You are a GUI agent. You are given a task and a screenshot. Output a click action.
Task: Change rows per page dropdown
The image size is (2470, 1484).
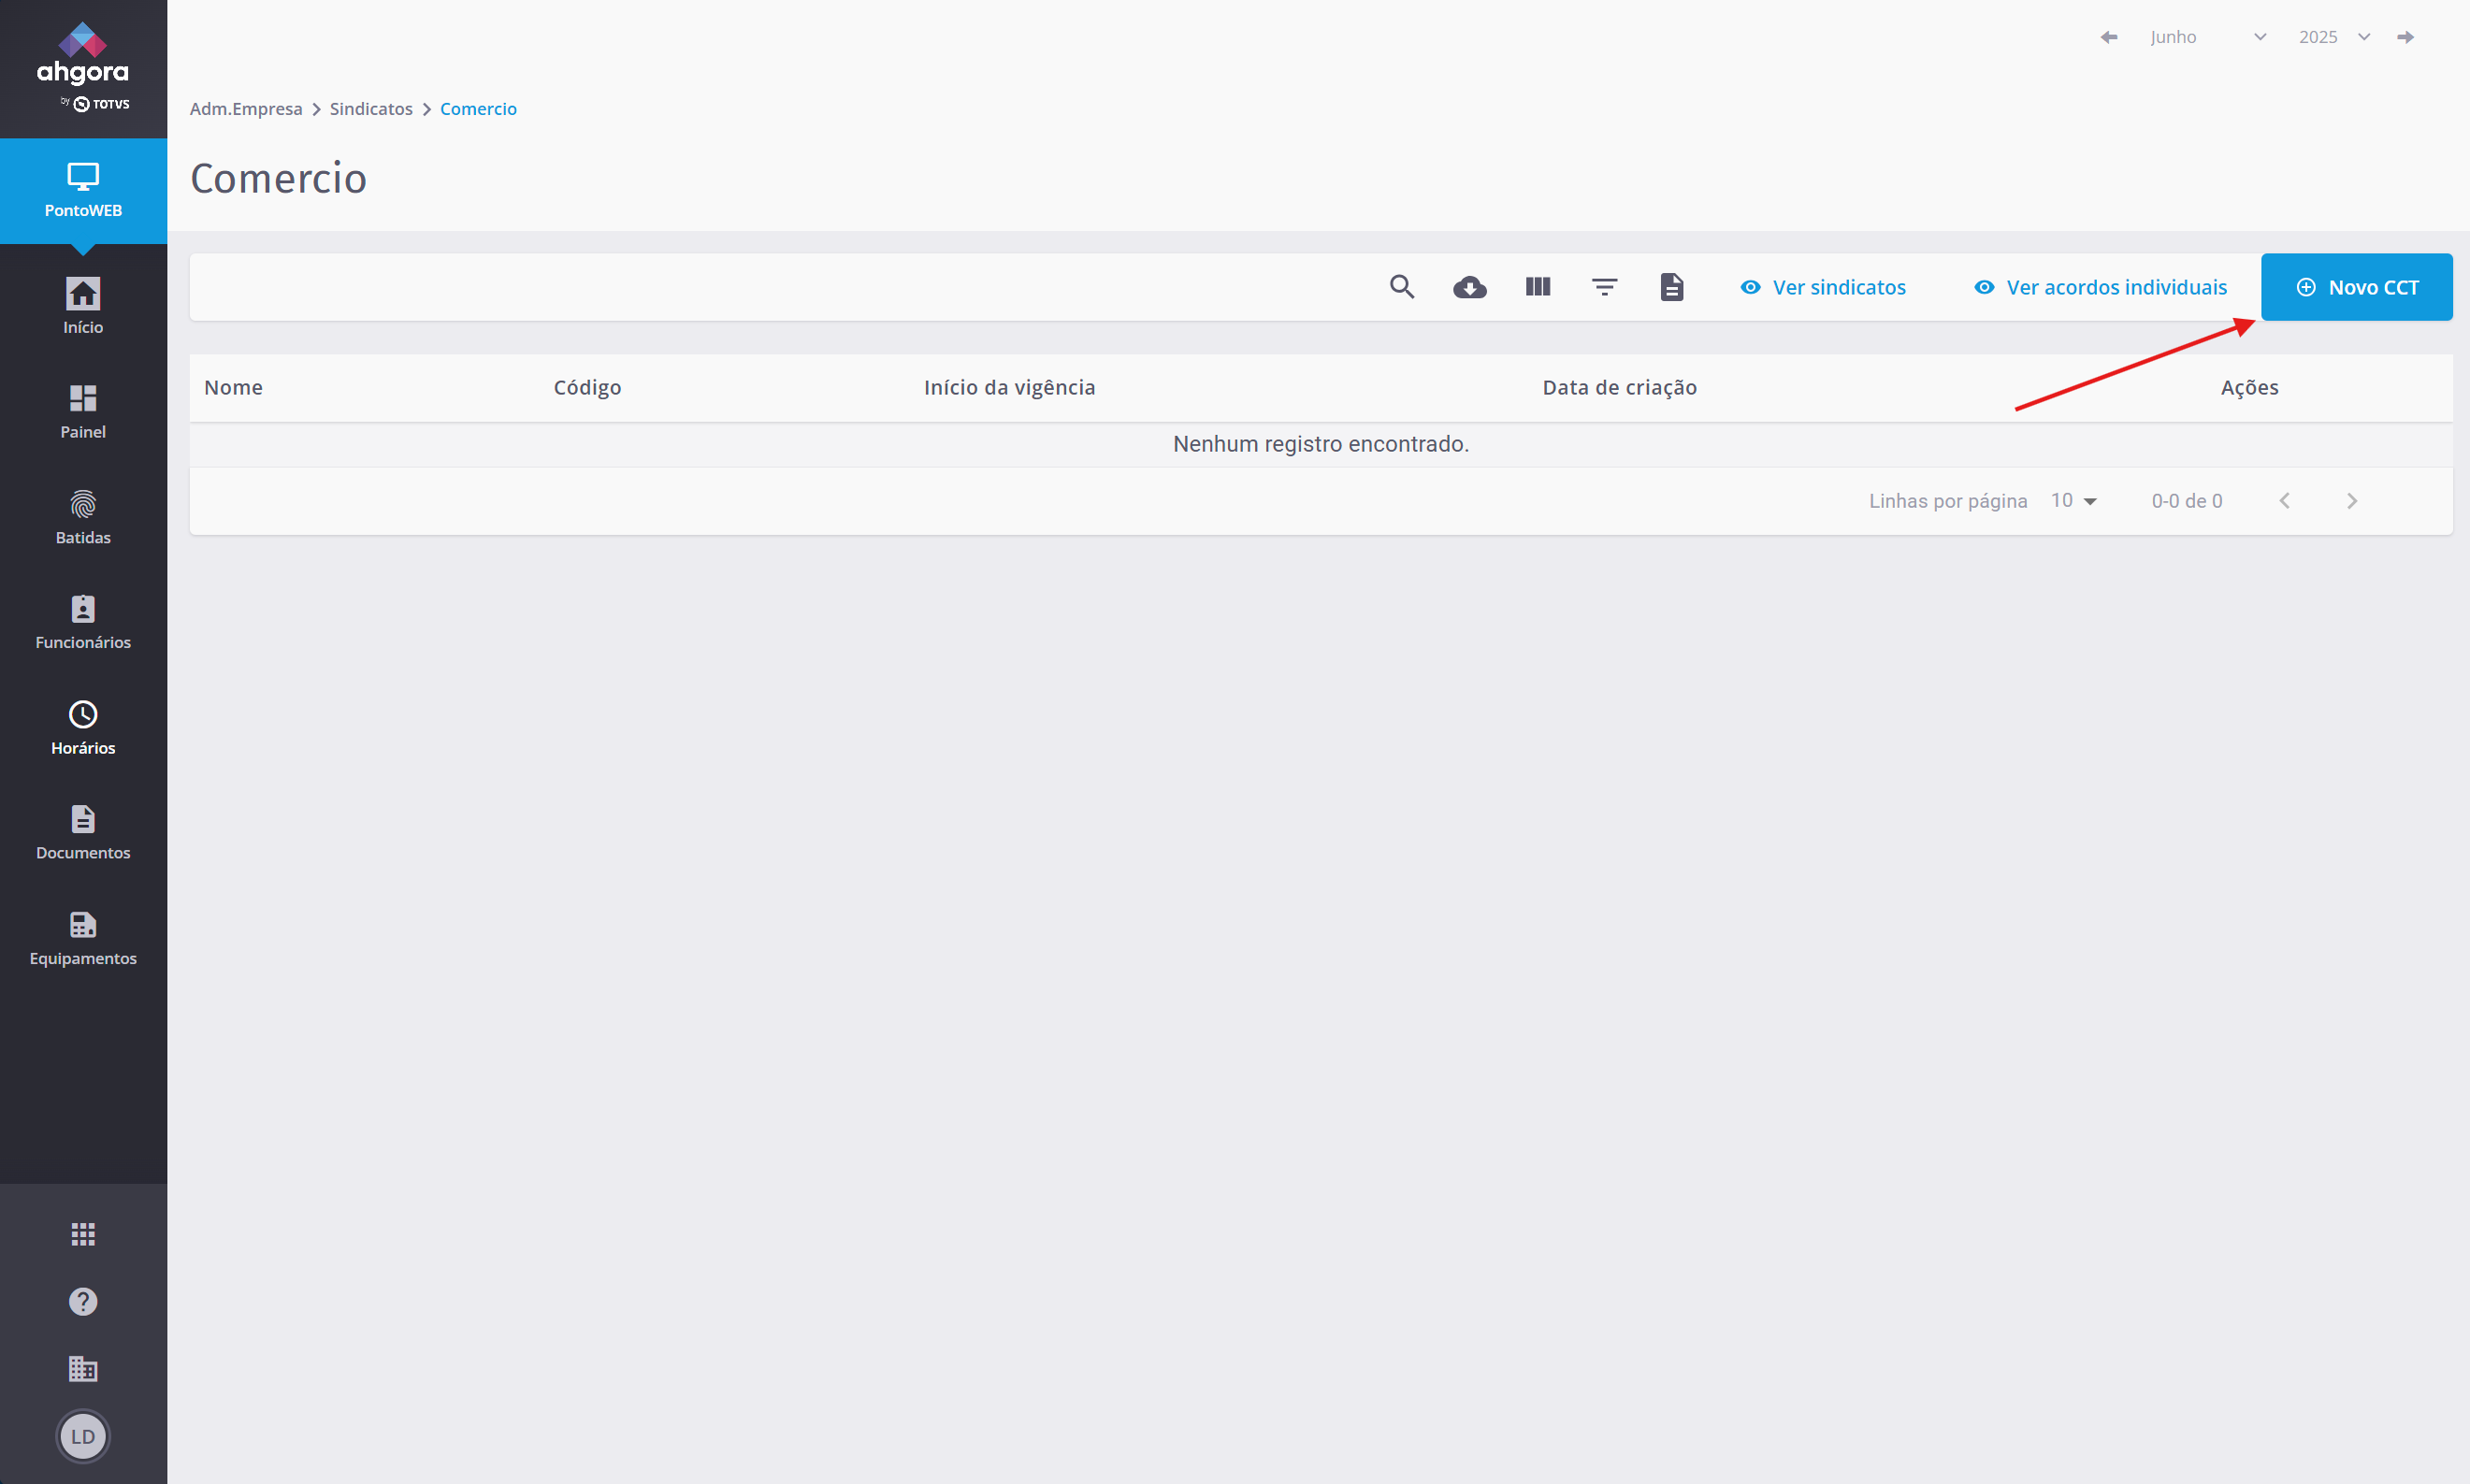2073,501
